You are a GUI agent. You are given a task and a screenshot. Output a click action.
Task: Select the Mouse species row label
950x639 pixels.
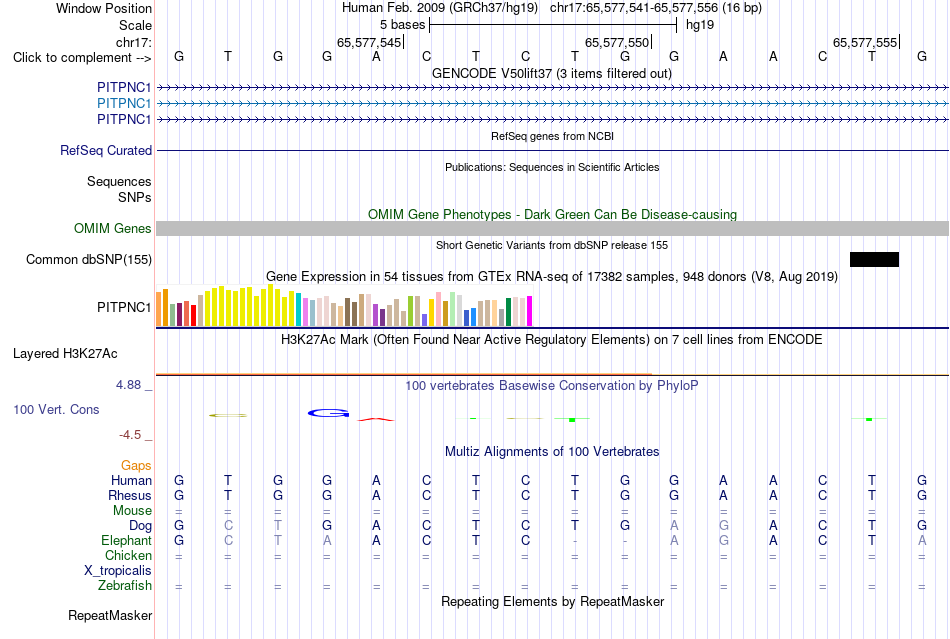(132, 511)
